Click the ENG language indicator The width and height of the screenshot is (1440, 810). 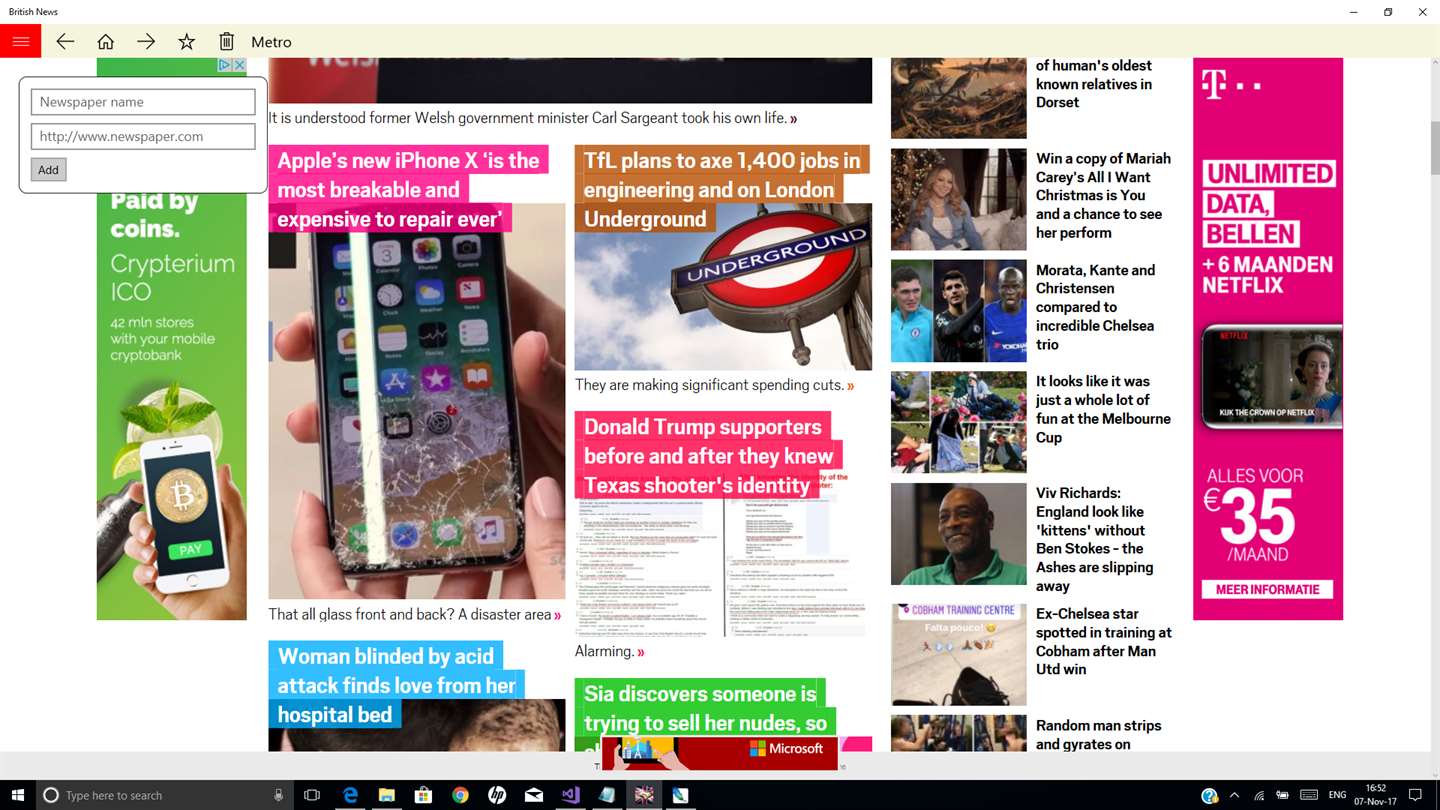1338,795
